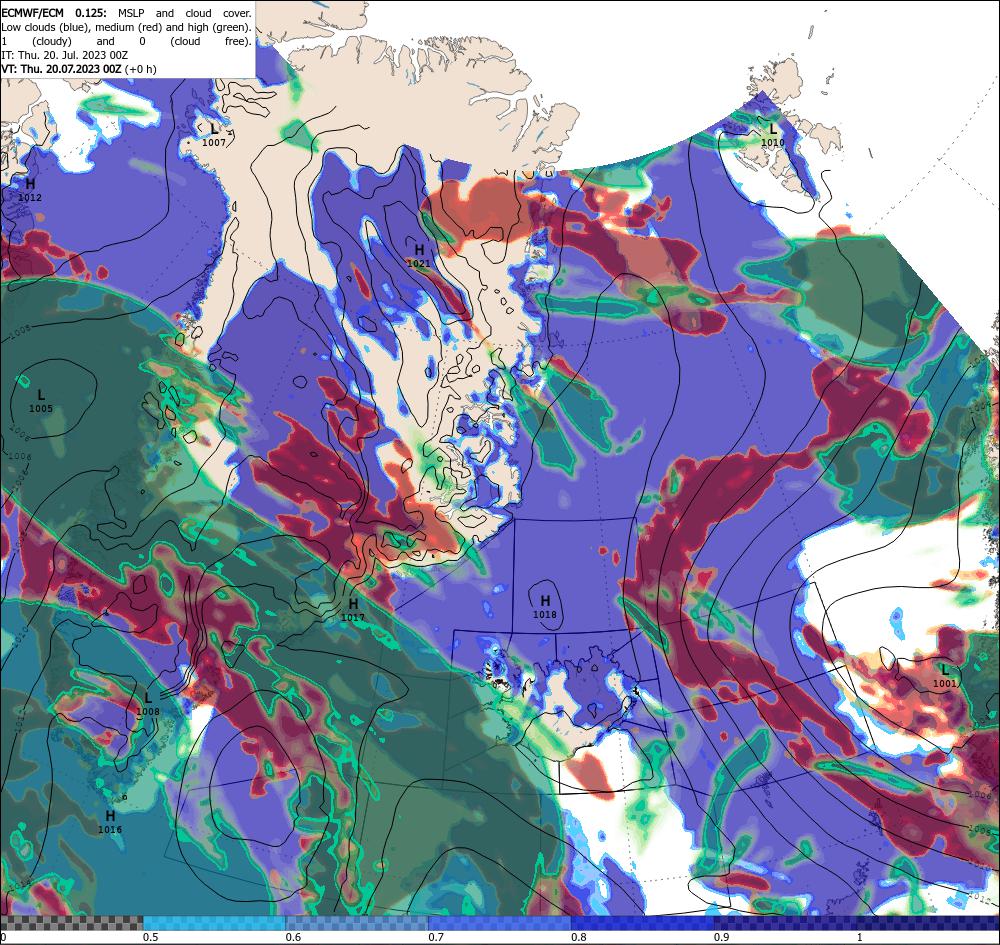Select the L 1007 low pressure marker
Viewport: 1000px width, 945px height.
coord(214,135)
